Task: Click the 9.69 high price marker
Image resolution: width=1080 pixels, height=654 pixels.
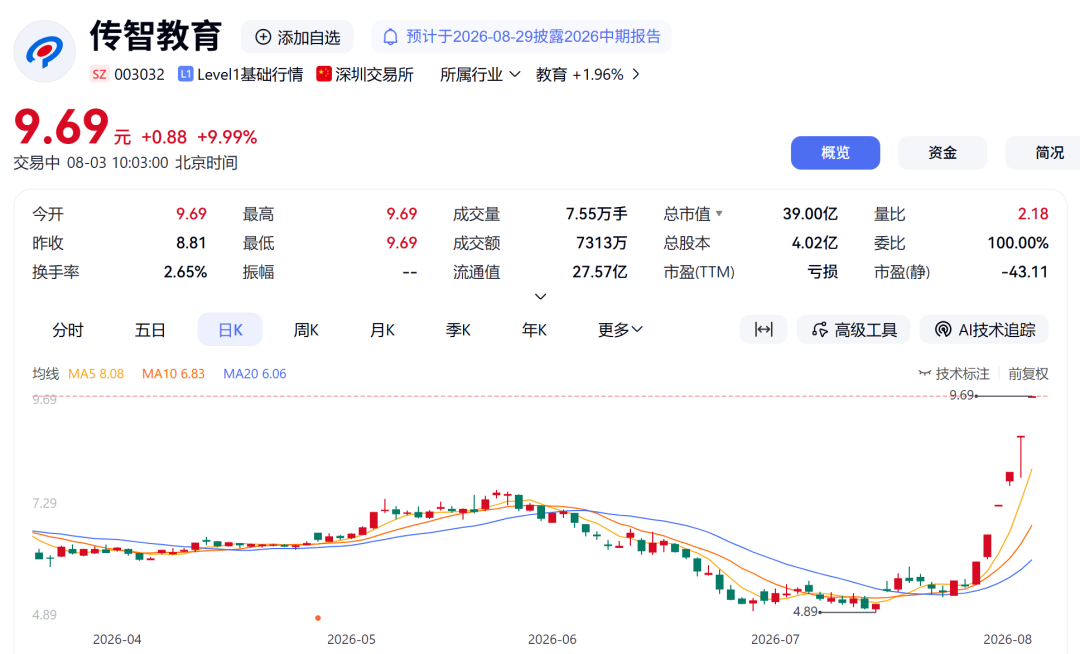Action: pyautogui.click(x=962, y=395)
